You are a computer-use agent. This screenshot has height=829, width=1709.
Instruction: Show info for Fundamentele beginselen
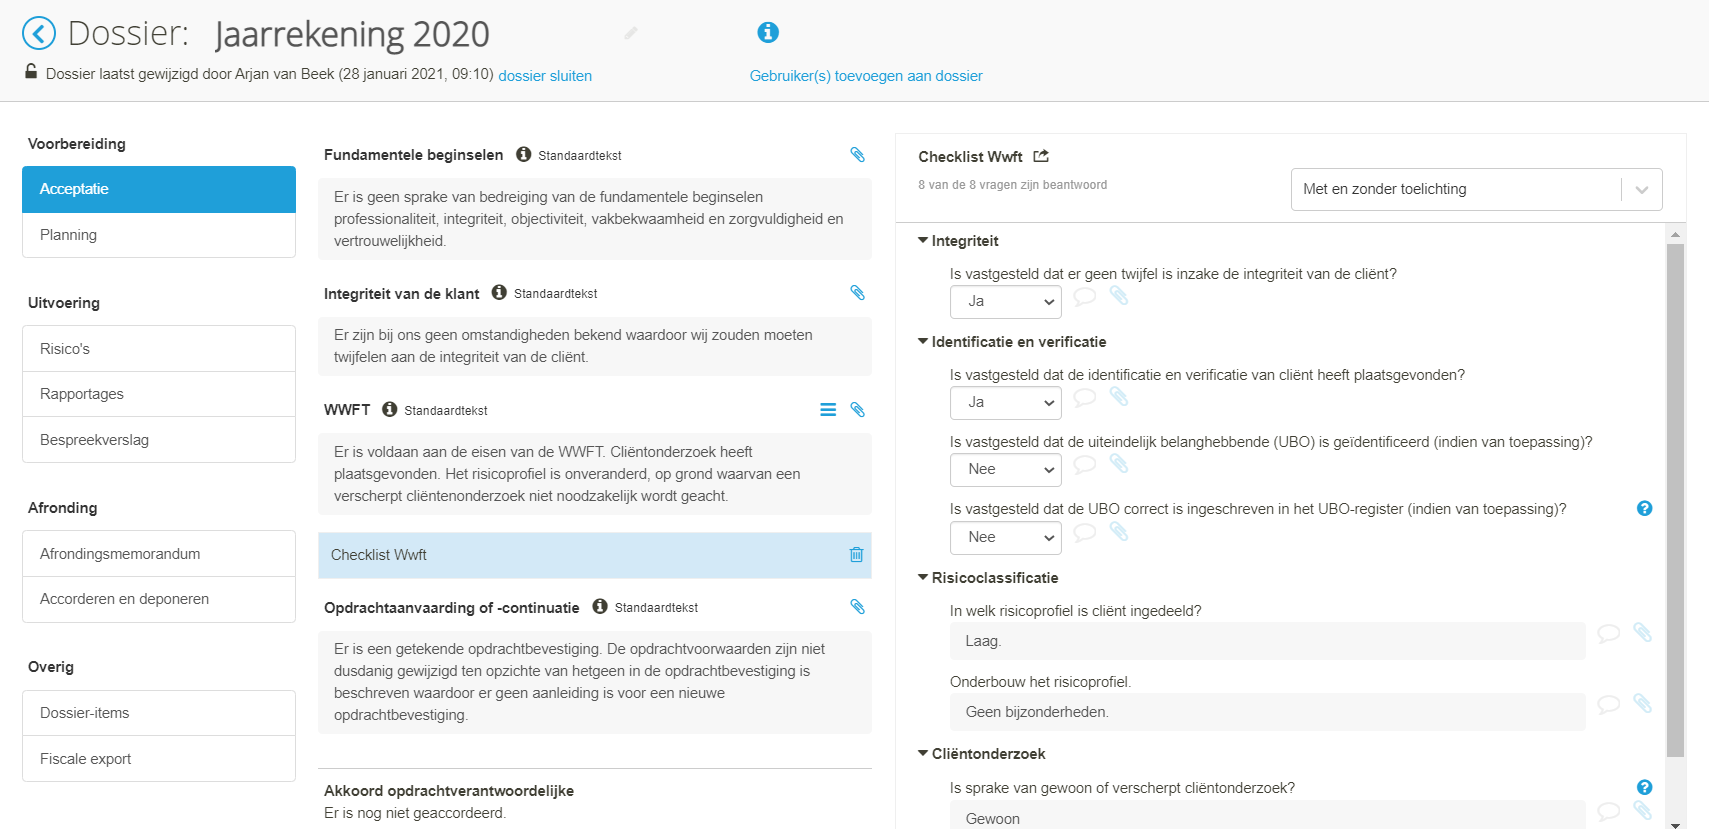click(x=523, y=154)
